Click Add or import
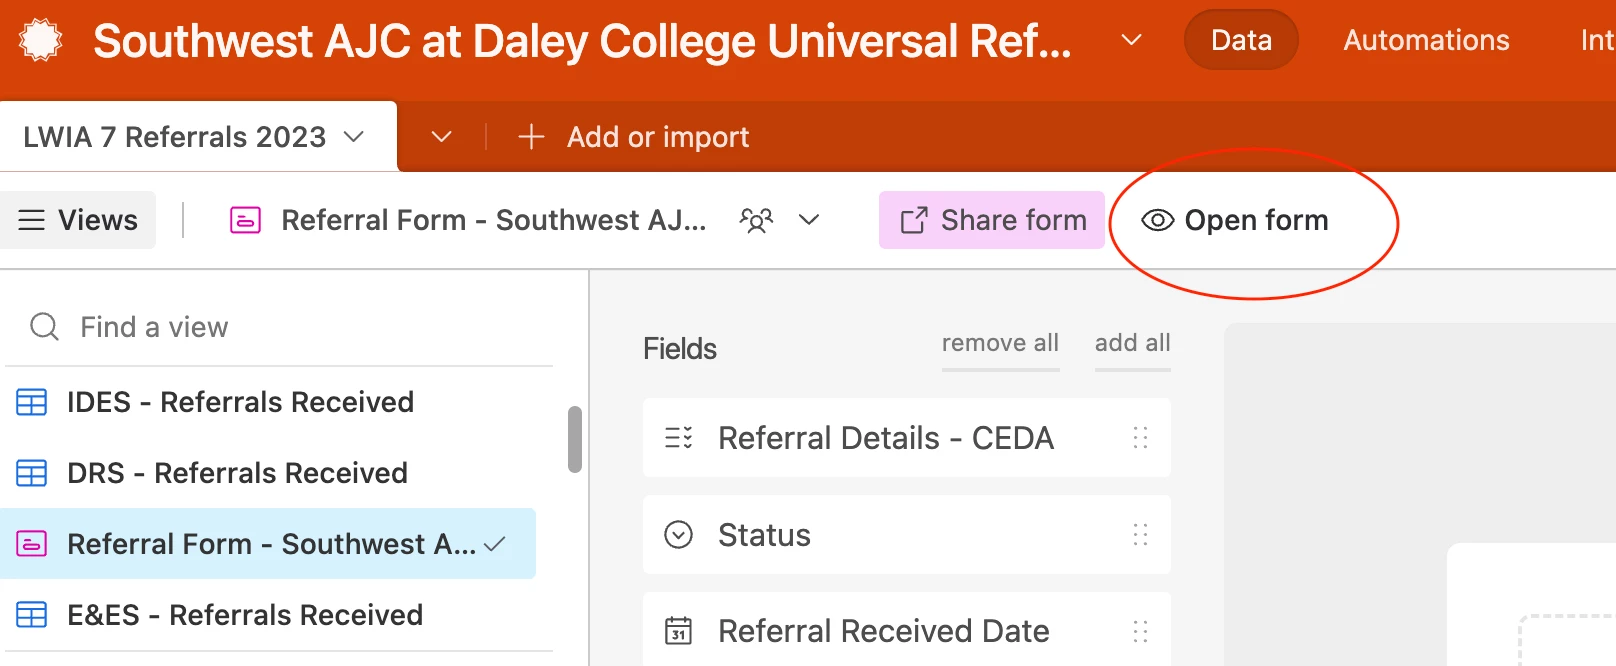Viewport: 1616px width, 666px height. click(657, 137)
